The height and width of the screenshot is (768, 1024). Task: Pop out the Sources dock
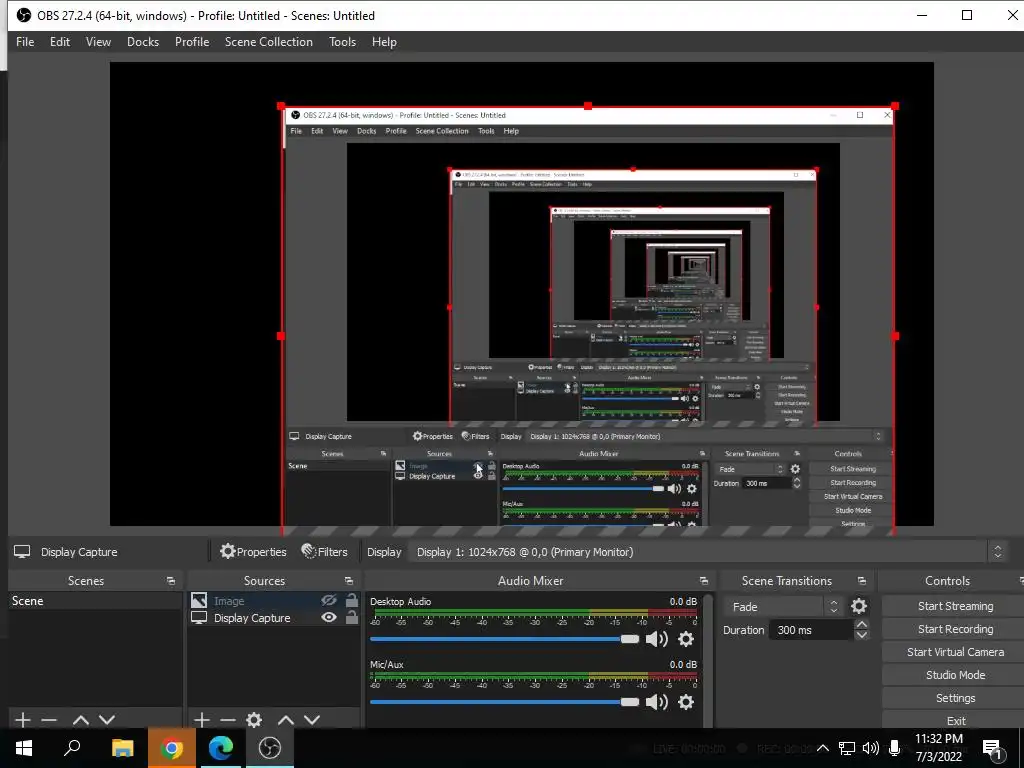click(349, 581)
